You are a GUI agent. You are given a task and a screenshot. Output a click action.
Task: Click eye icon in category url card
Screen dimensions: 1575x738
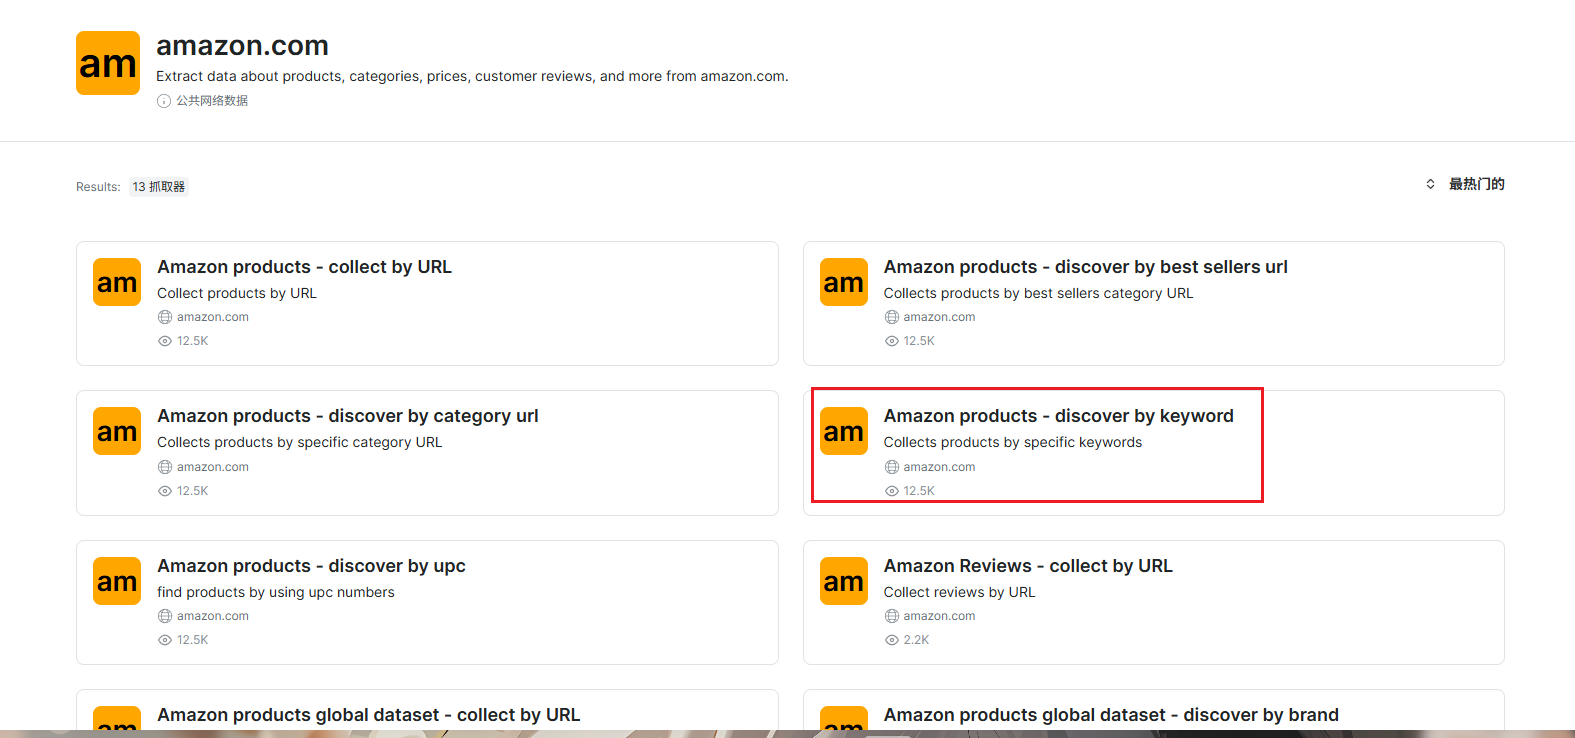[165, 491]
